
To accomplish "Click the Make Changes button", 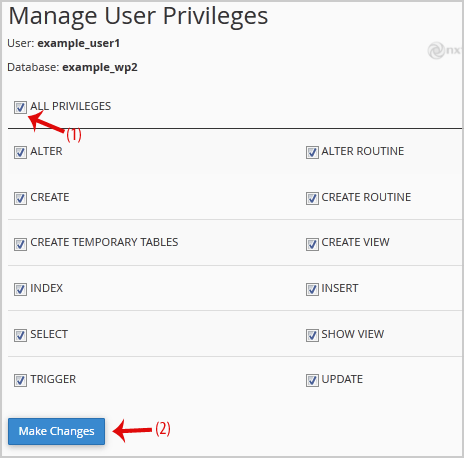I will (56, 431).
